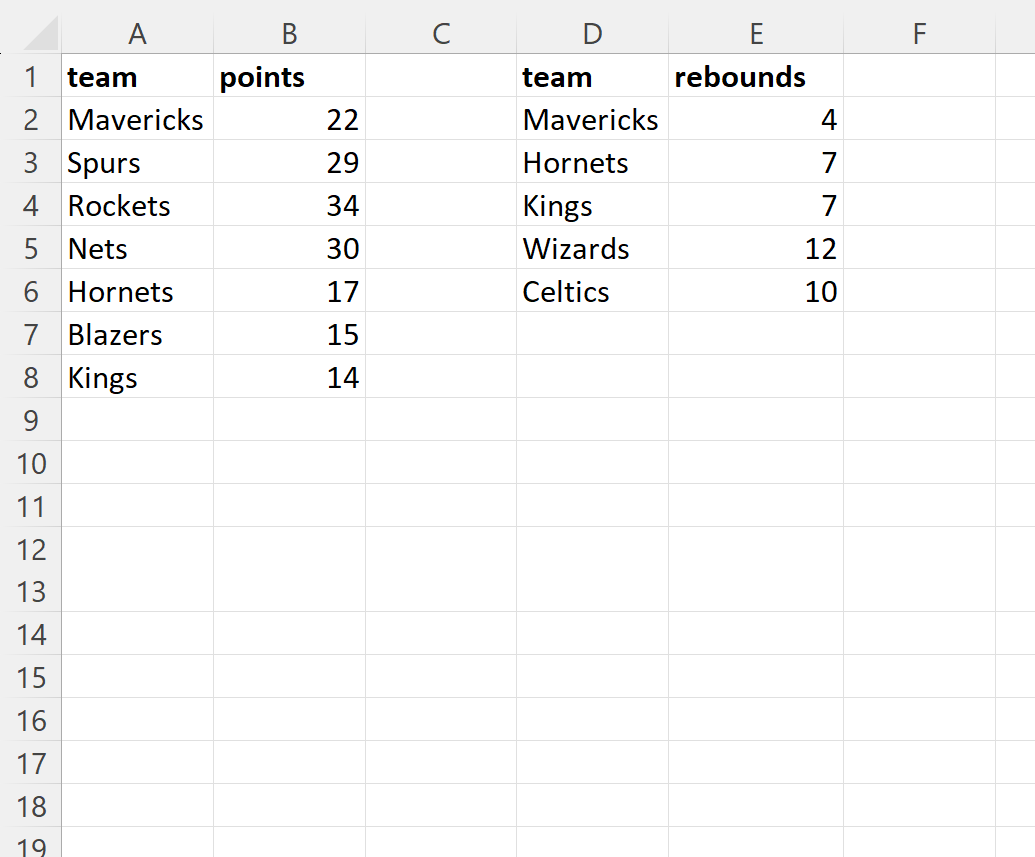Select the Nets cell
Viewport: 1035px width, 857px height.
click(137, 249)
